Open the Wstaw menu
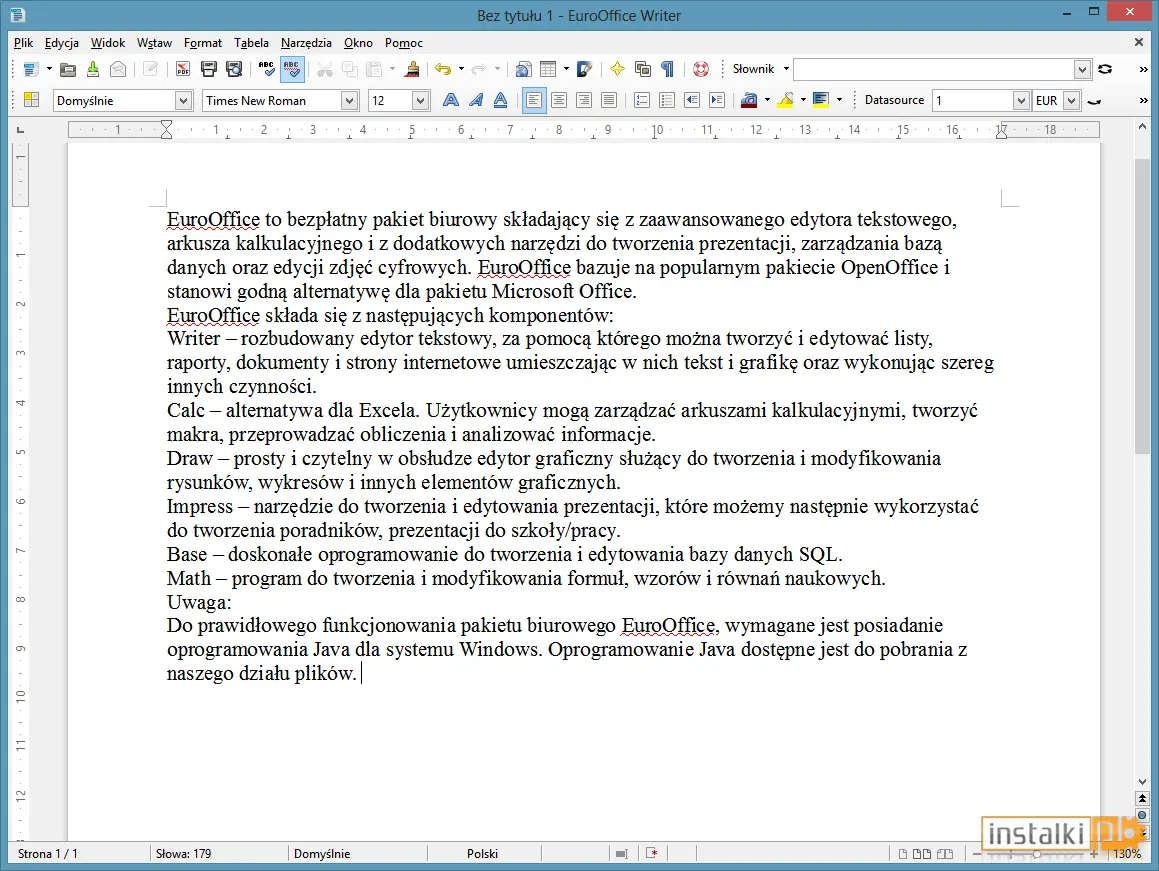This screenshot has height=871, width=1159. pos(154,43)
